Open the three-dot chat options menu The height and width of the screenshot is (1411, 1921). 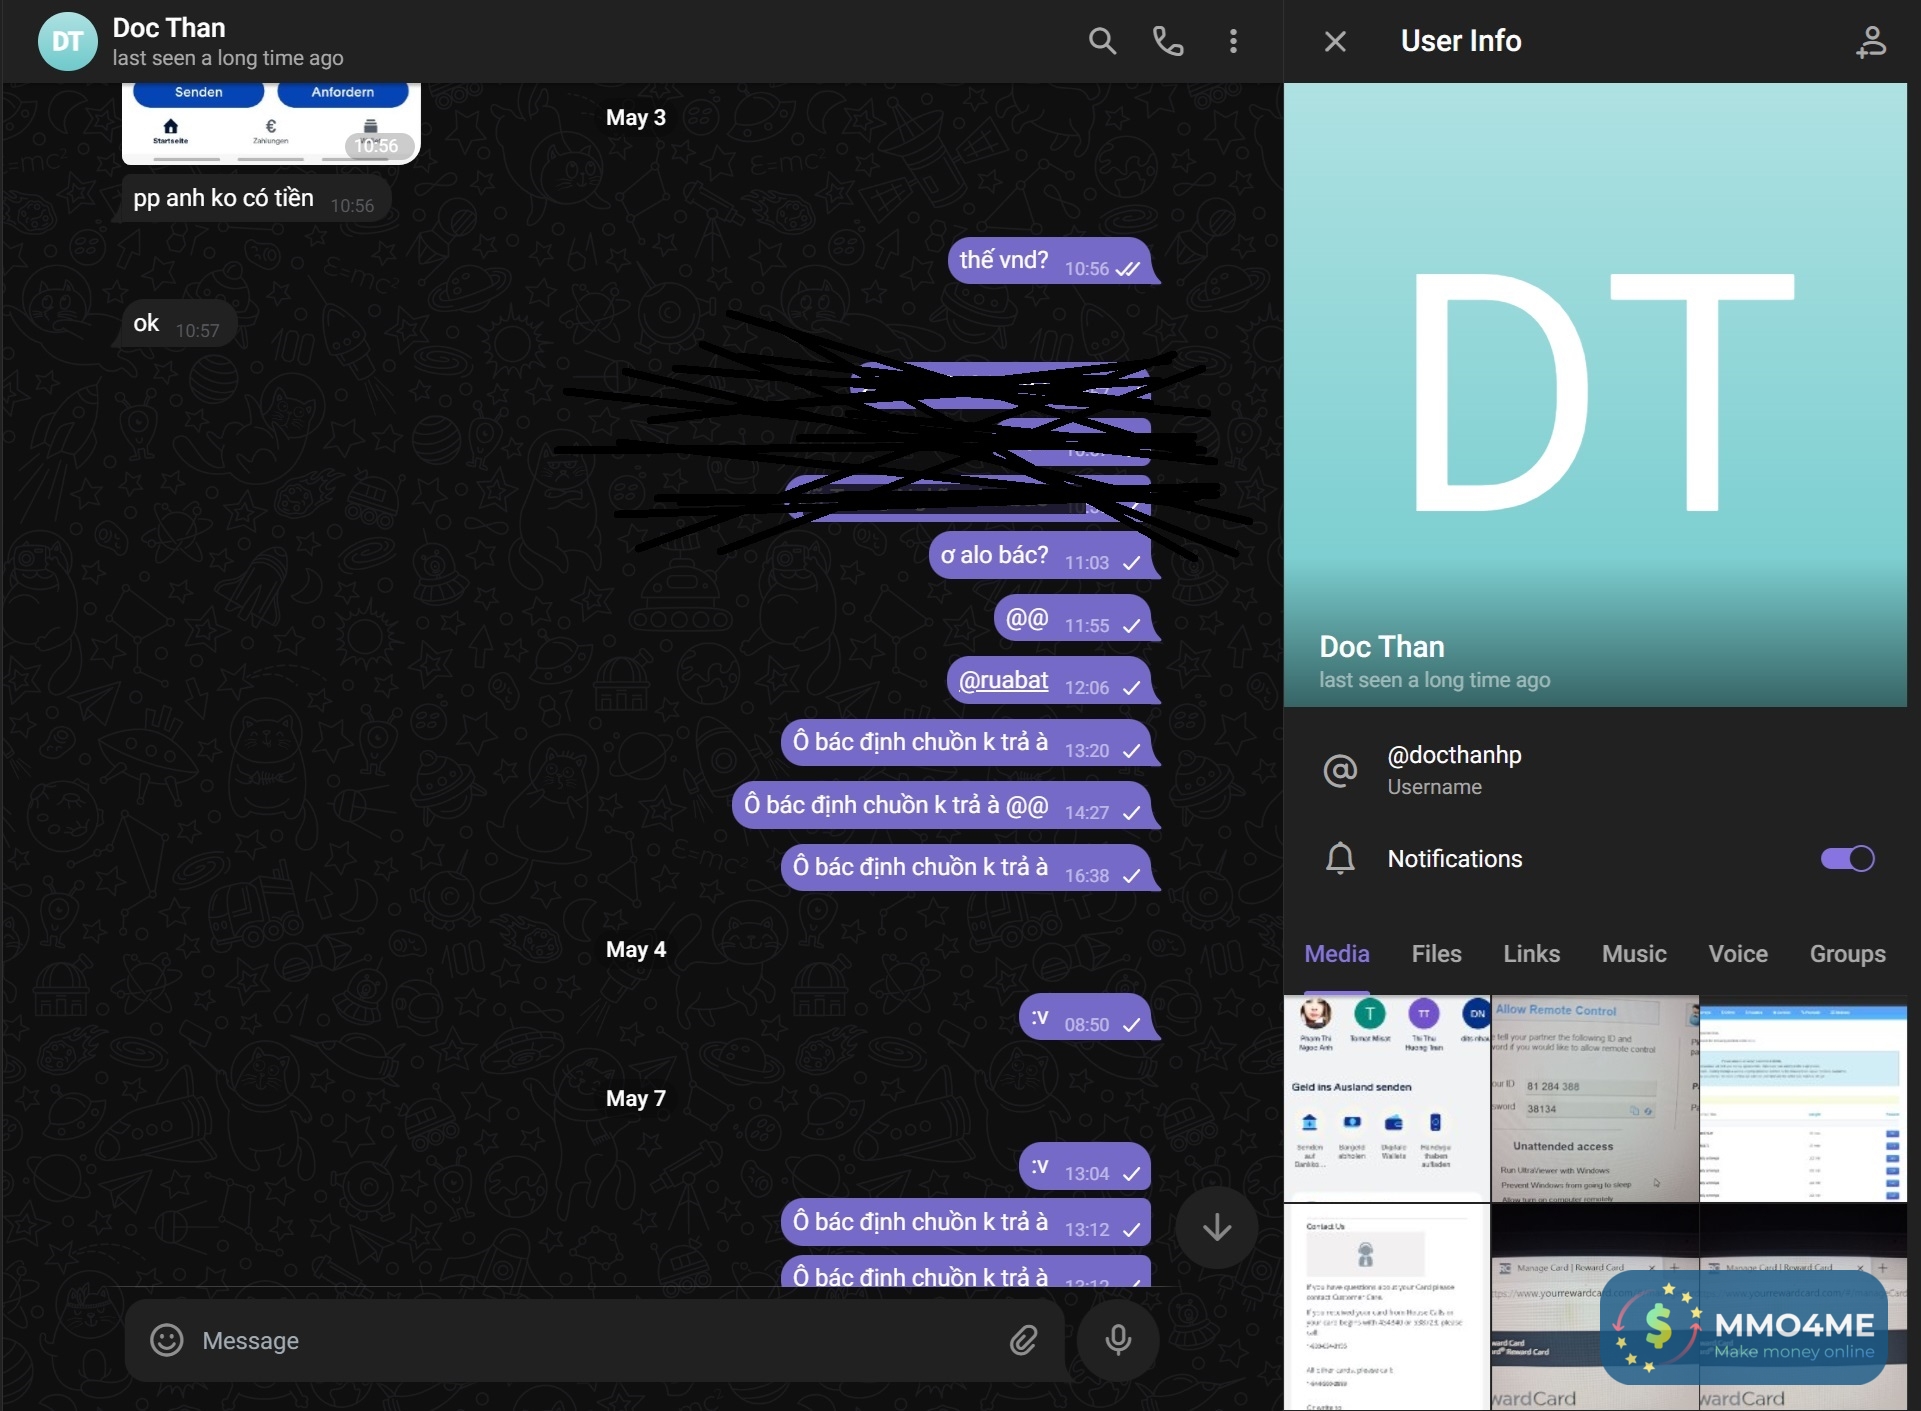pos(1233,41)
